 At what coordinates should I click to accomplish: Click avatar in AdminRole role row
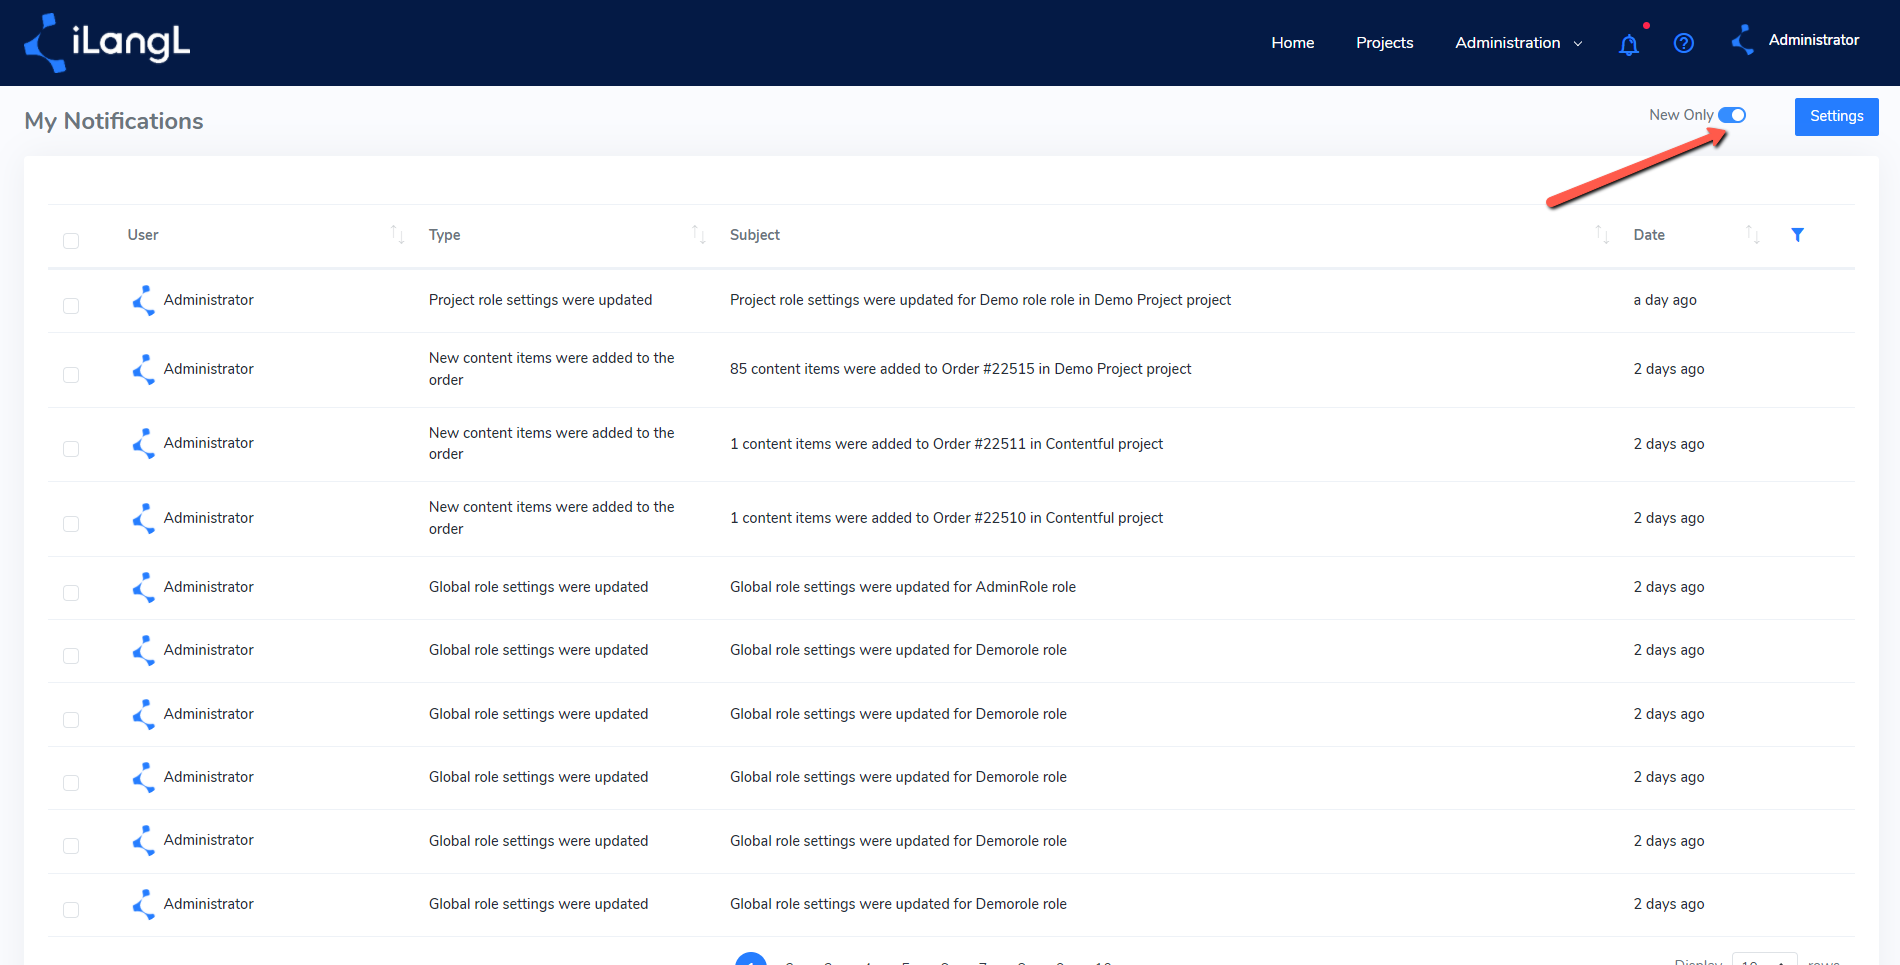[144, 587]
